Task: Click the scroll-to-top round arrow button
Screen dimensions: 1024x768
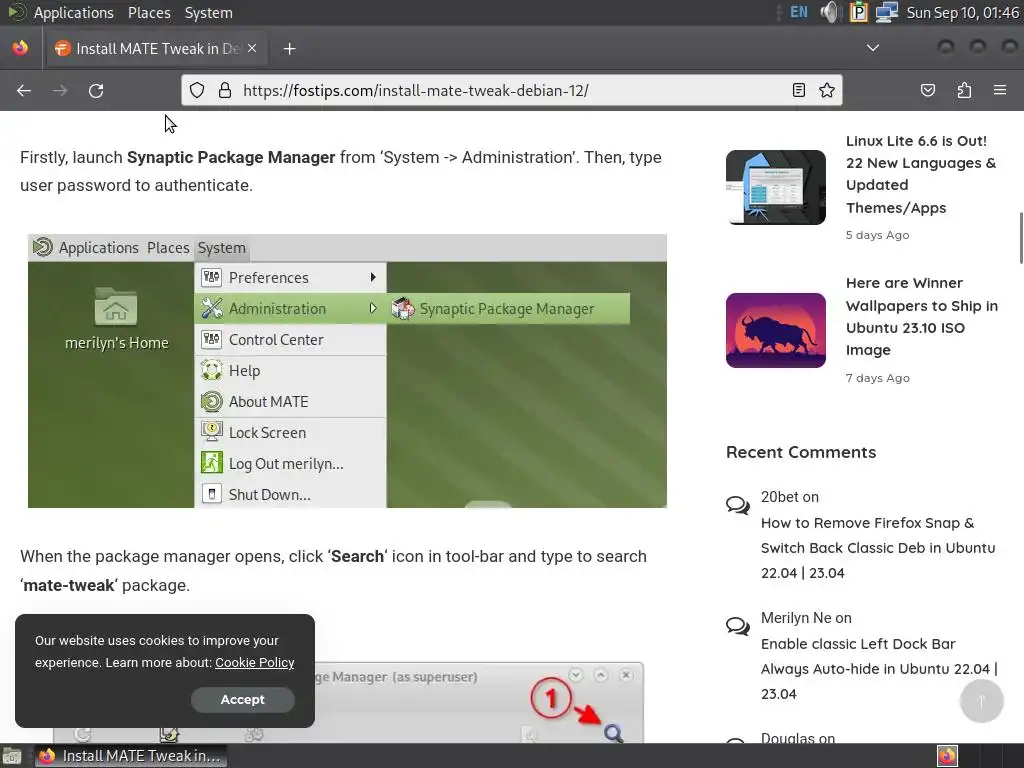Action: pos(981,701)
